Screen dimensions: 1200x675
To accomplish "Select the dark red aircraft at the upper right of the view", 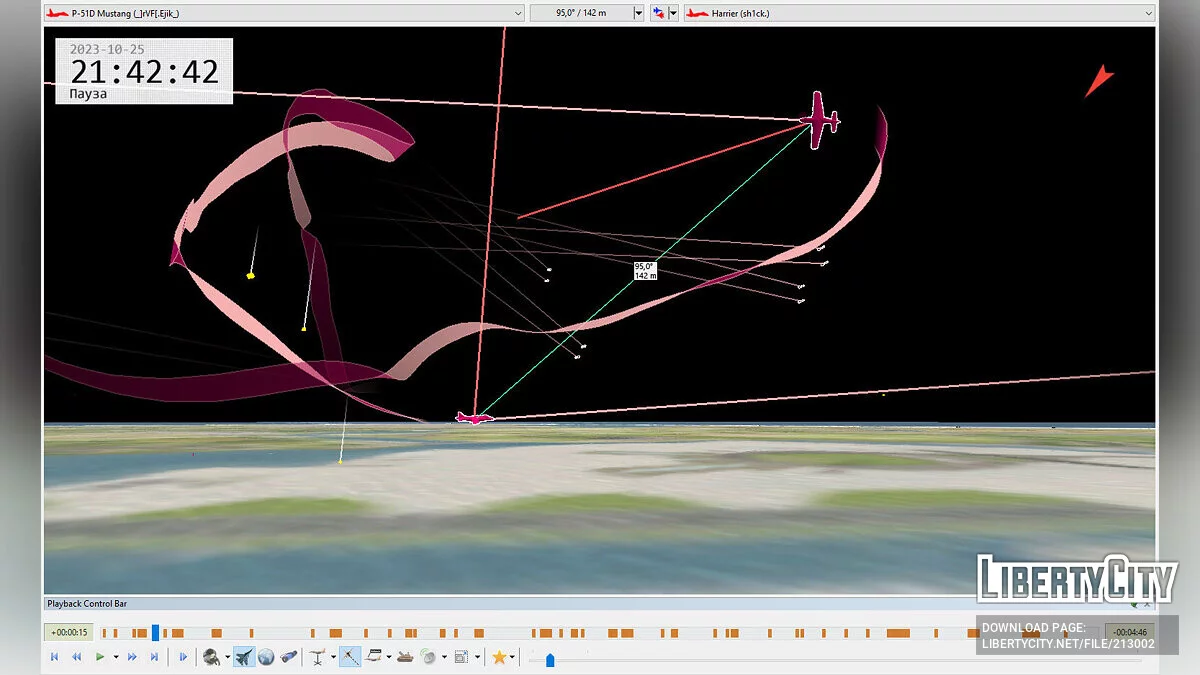I will [820, 120].
